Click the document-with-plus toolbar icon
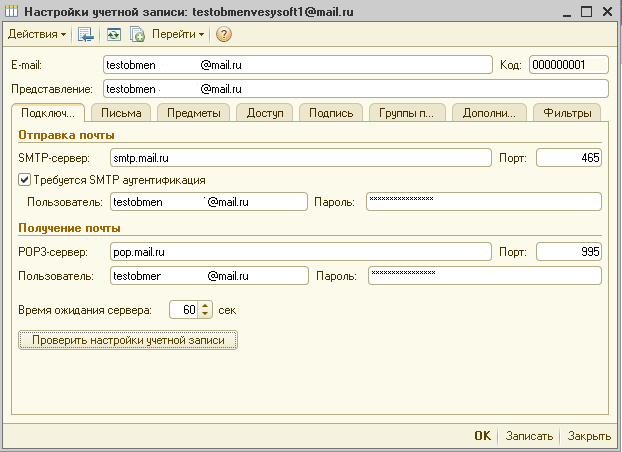Viewport: 622px width, 452px height. (137, 34)
